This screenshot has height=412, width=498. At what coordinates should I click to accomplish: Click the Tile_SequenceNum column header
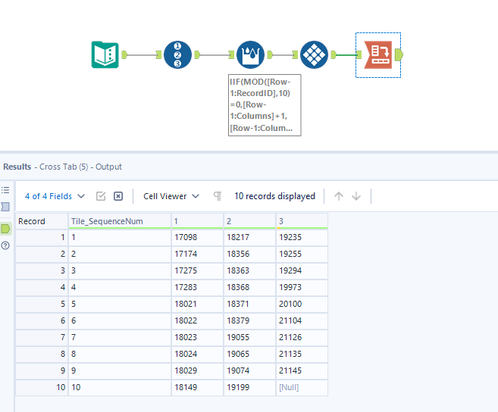pyautogui.click(x=120, y=221)
